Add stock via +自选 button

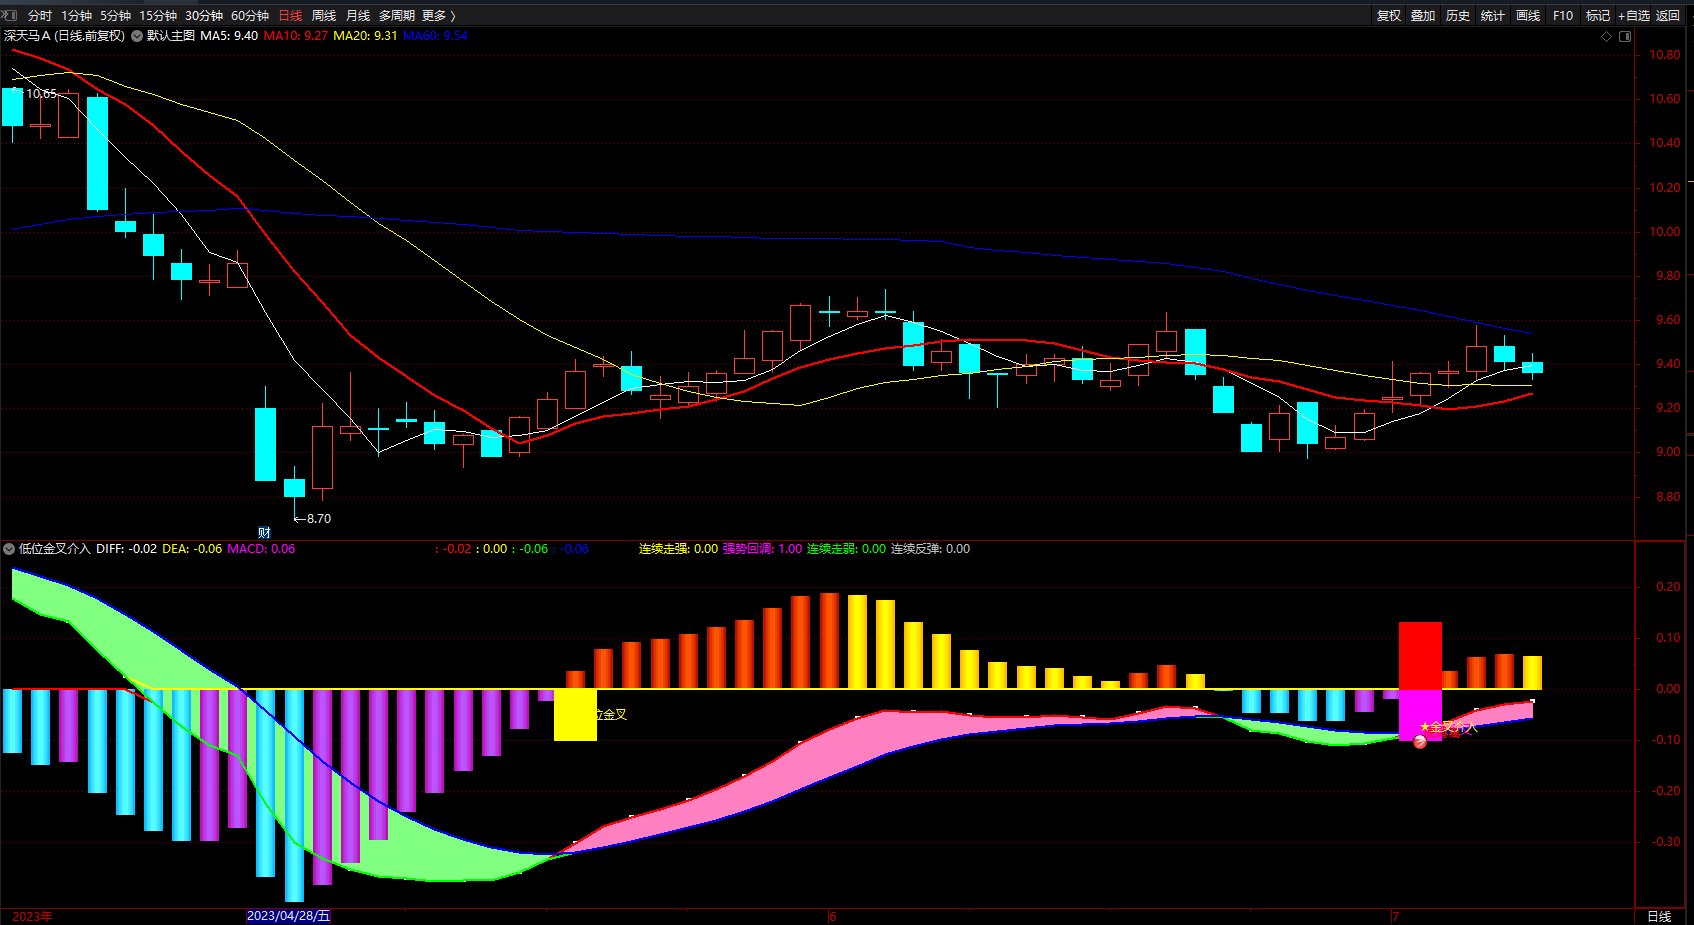pos(1634,15)
